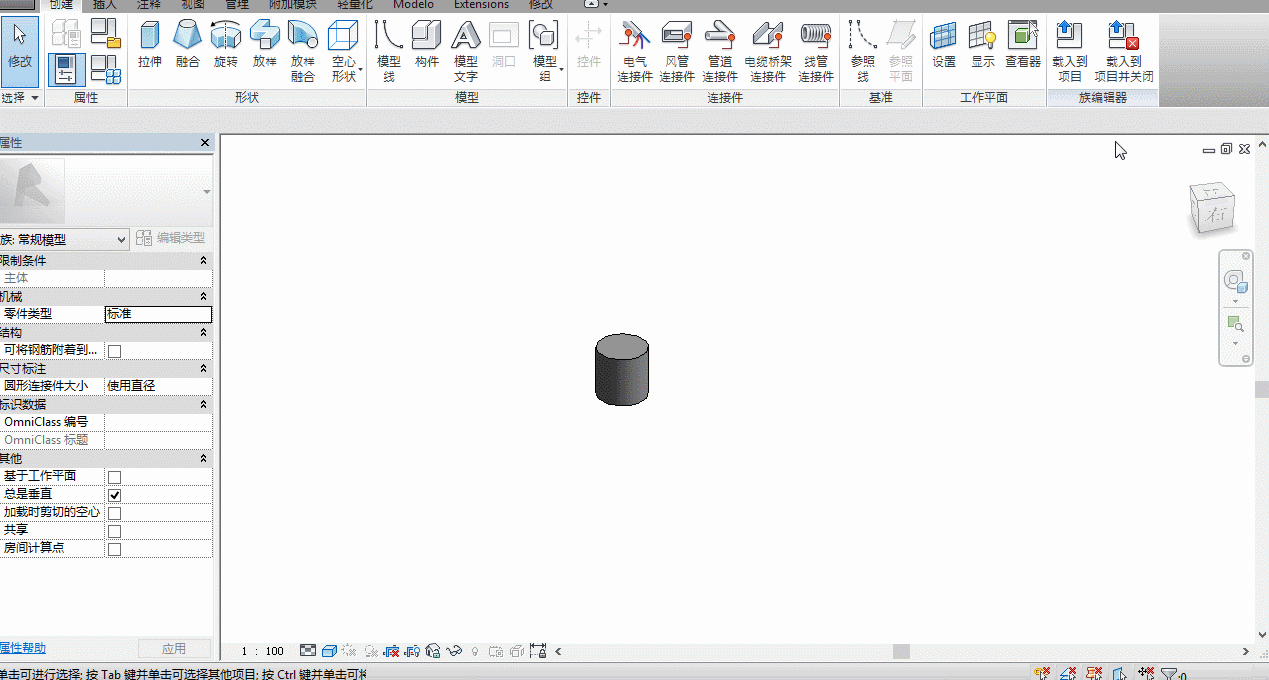Screen dimensions: 1269x680
Task: Open work plane 设置 (Set)
Action: [944, 46]
